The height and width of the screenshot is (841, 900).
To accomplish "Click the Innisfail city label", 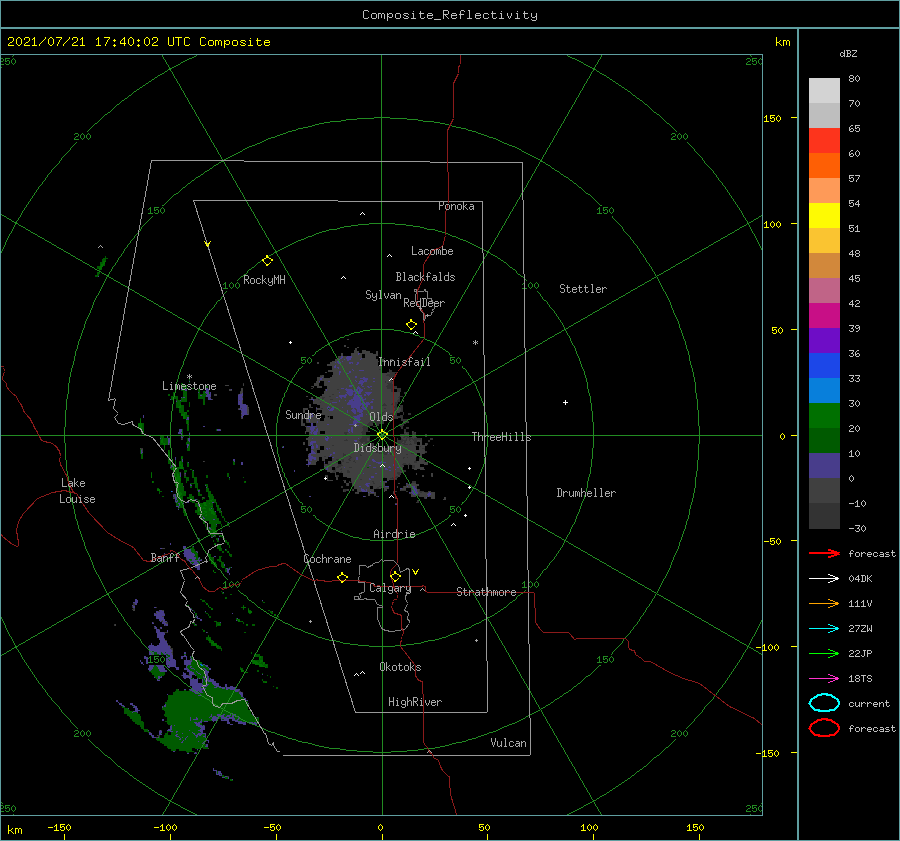I will pyautogui.click(x=404, y=362).
